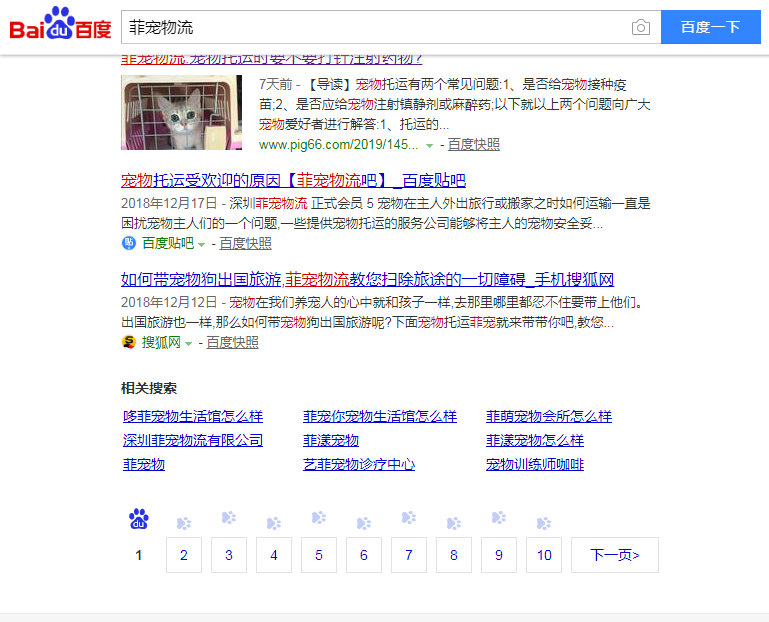
Task: Search related: 艺菲宠物诊疗中心
Action: tap(359, 464)
